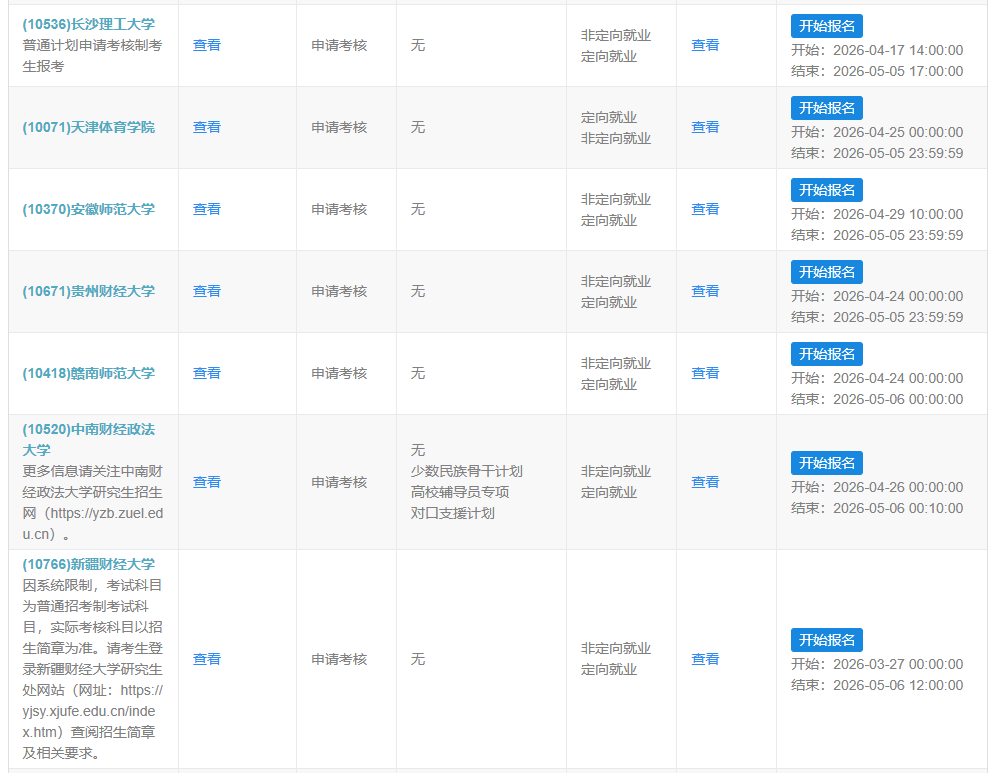
Task: Click 开始报名 button for 中南财经政法大学
Action: [x=826, y=463]
